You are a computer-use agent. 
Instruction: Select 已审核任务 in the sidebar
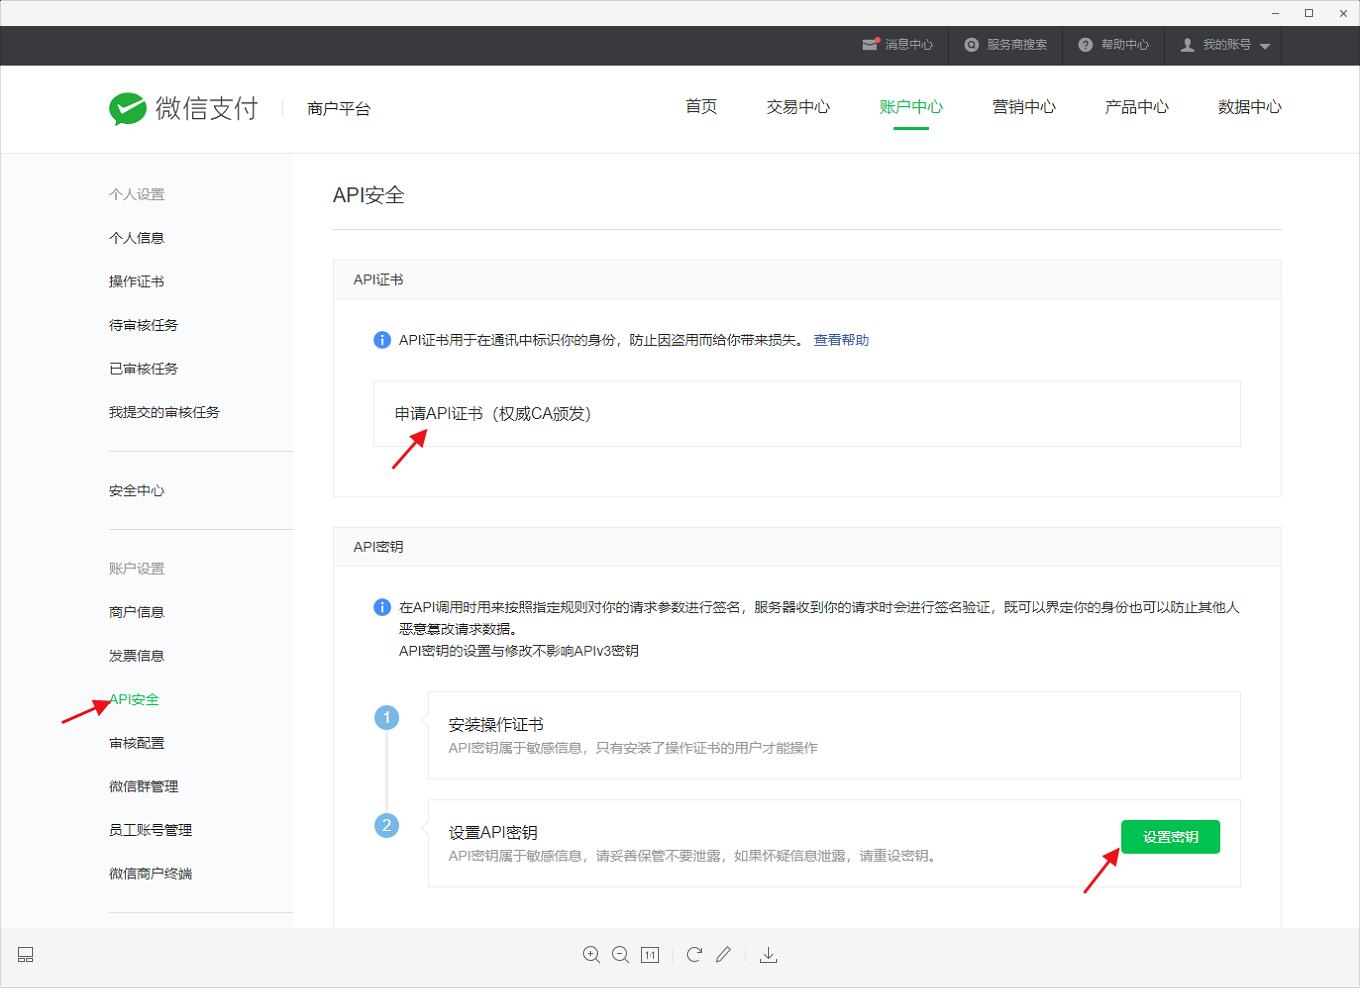point(144,369)
